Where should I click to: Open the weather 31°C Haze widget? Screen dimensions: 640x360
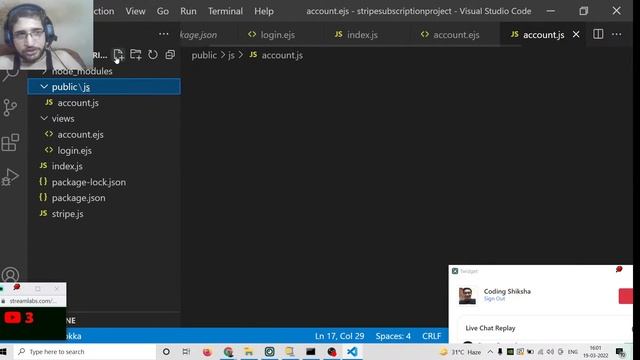(460, 352)
